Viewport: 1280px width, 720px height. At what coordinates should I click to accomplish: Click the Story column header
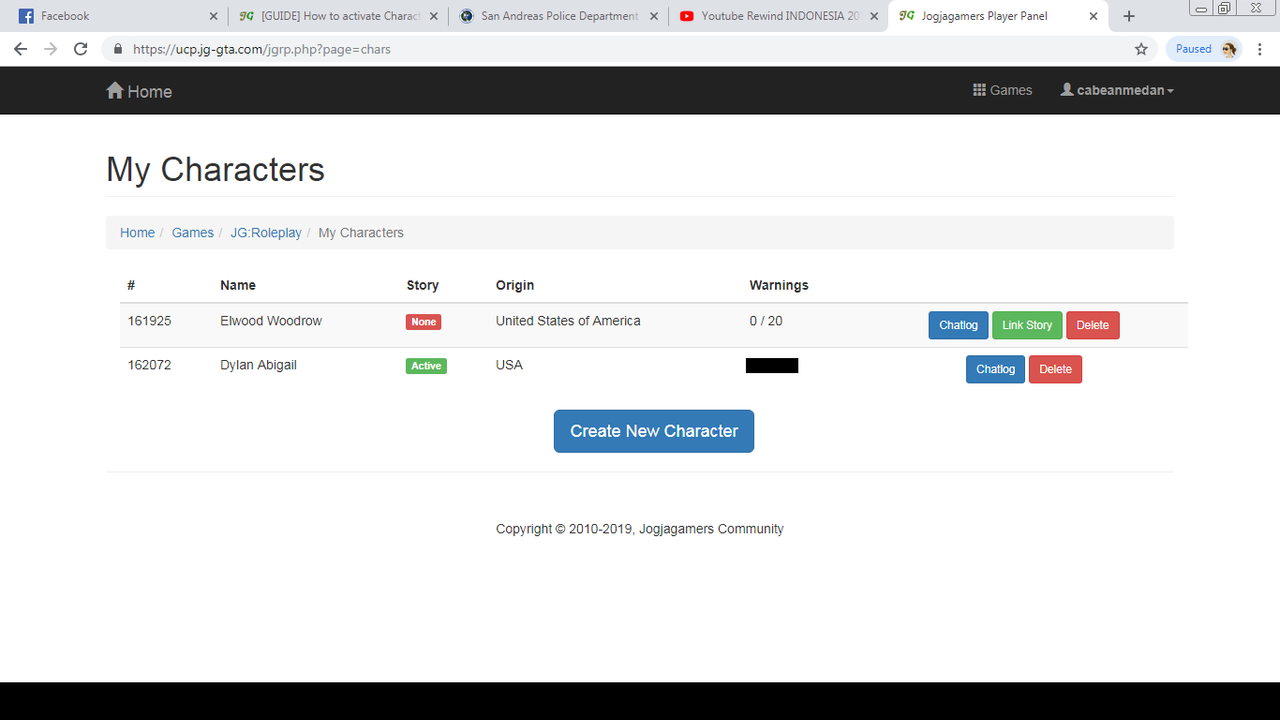tap(423, 285)
